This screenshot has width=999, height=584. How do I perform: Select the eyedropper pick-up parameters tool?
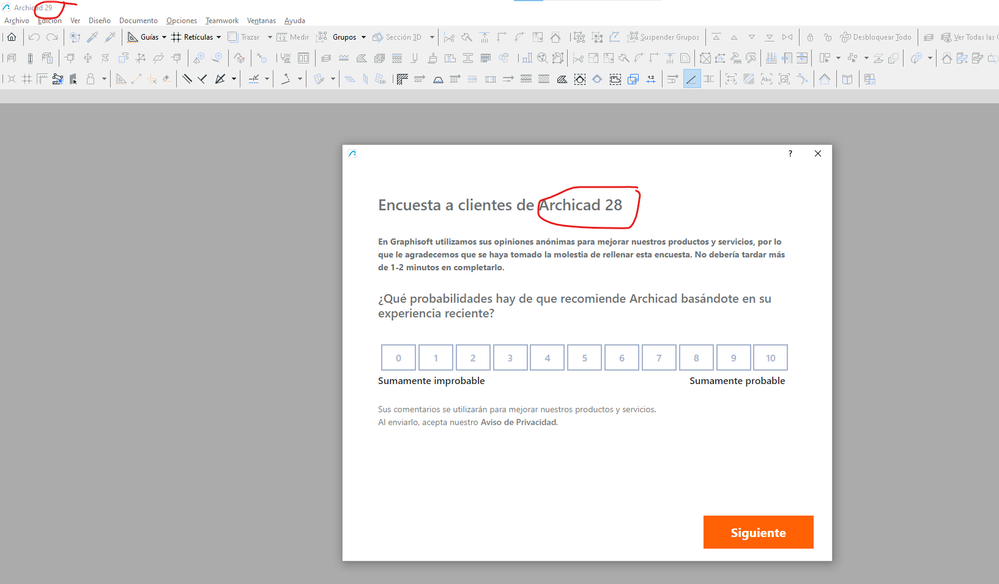pyautogui.click(x=92, y=37)
